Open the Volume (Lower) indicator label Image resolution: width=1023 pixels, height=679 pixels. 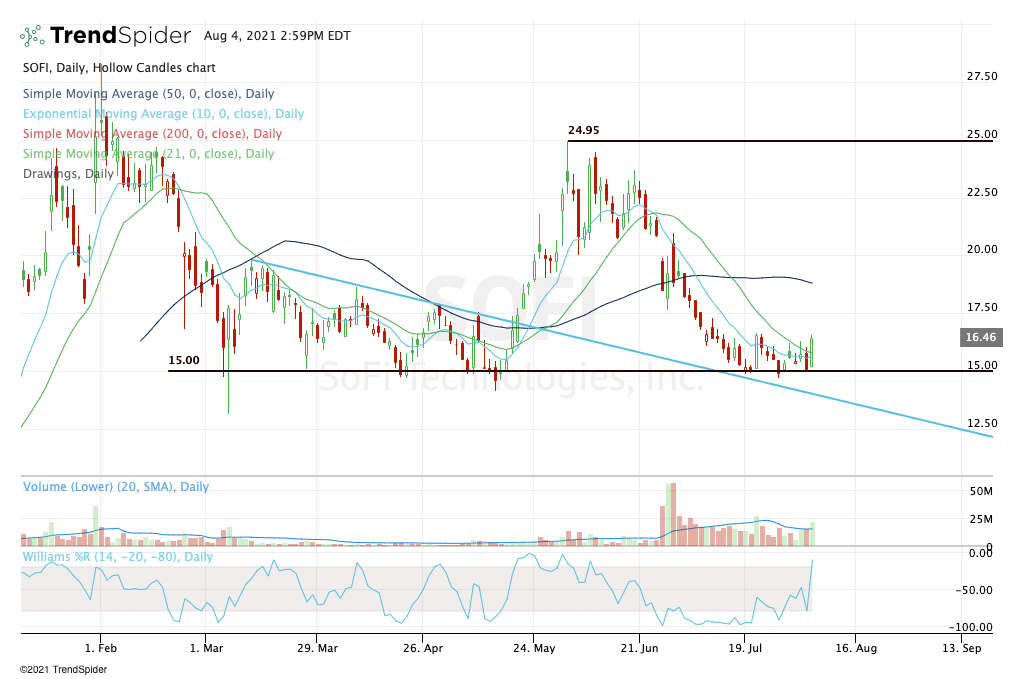pos(116,487)
